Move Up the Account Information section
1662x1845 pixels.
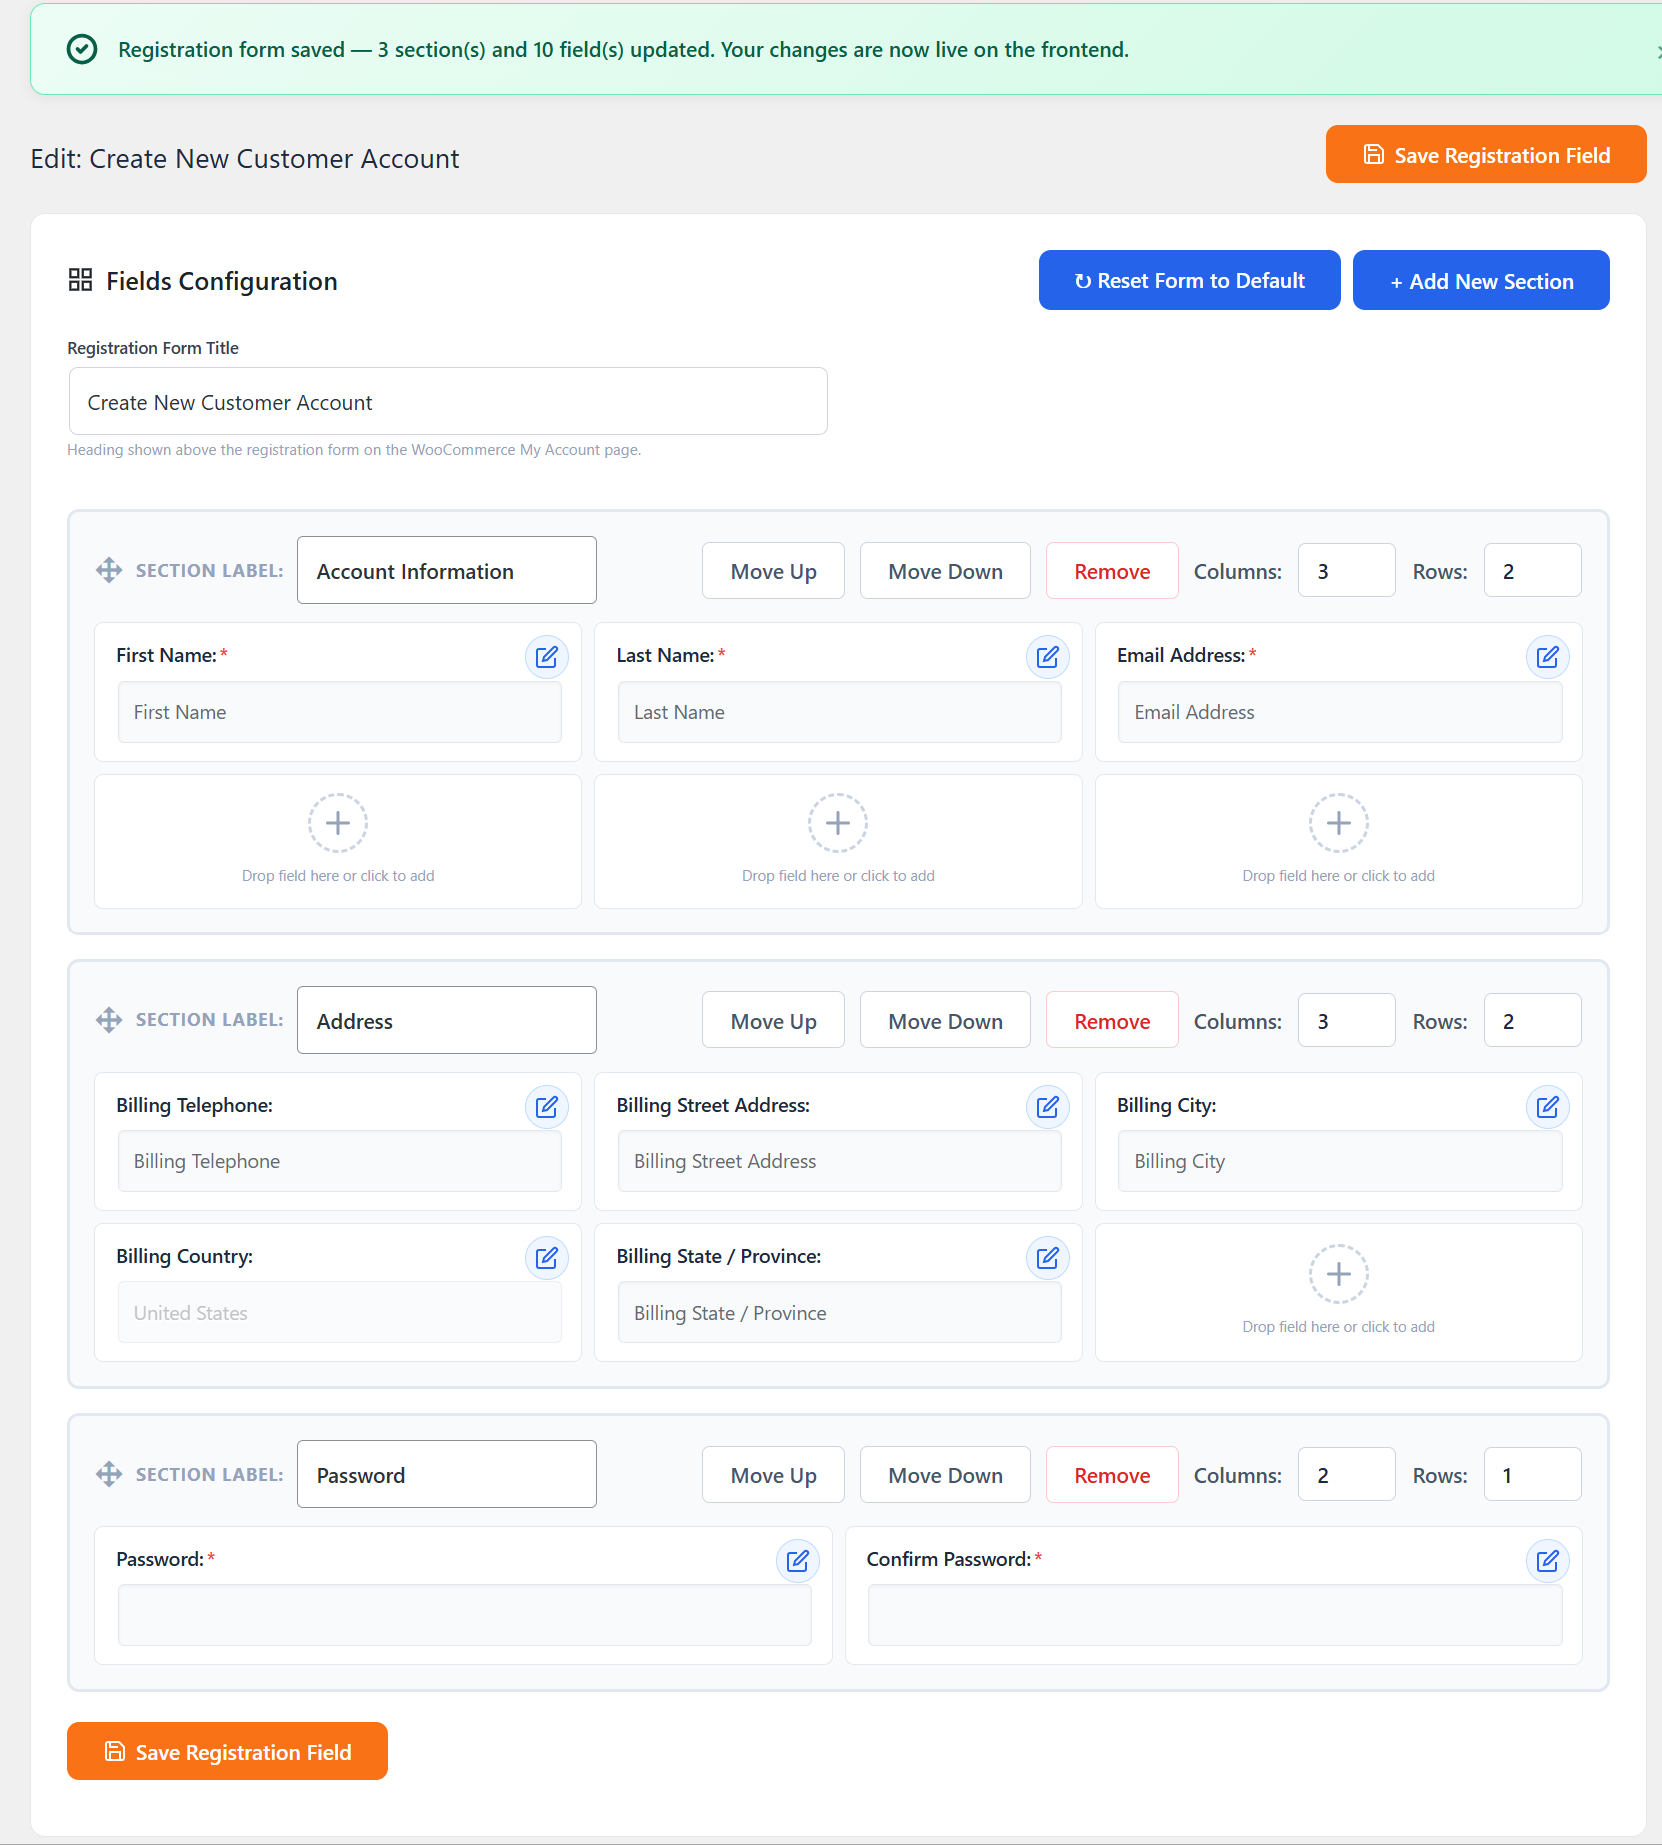tap(773, 571)
